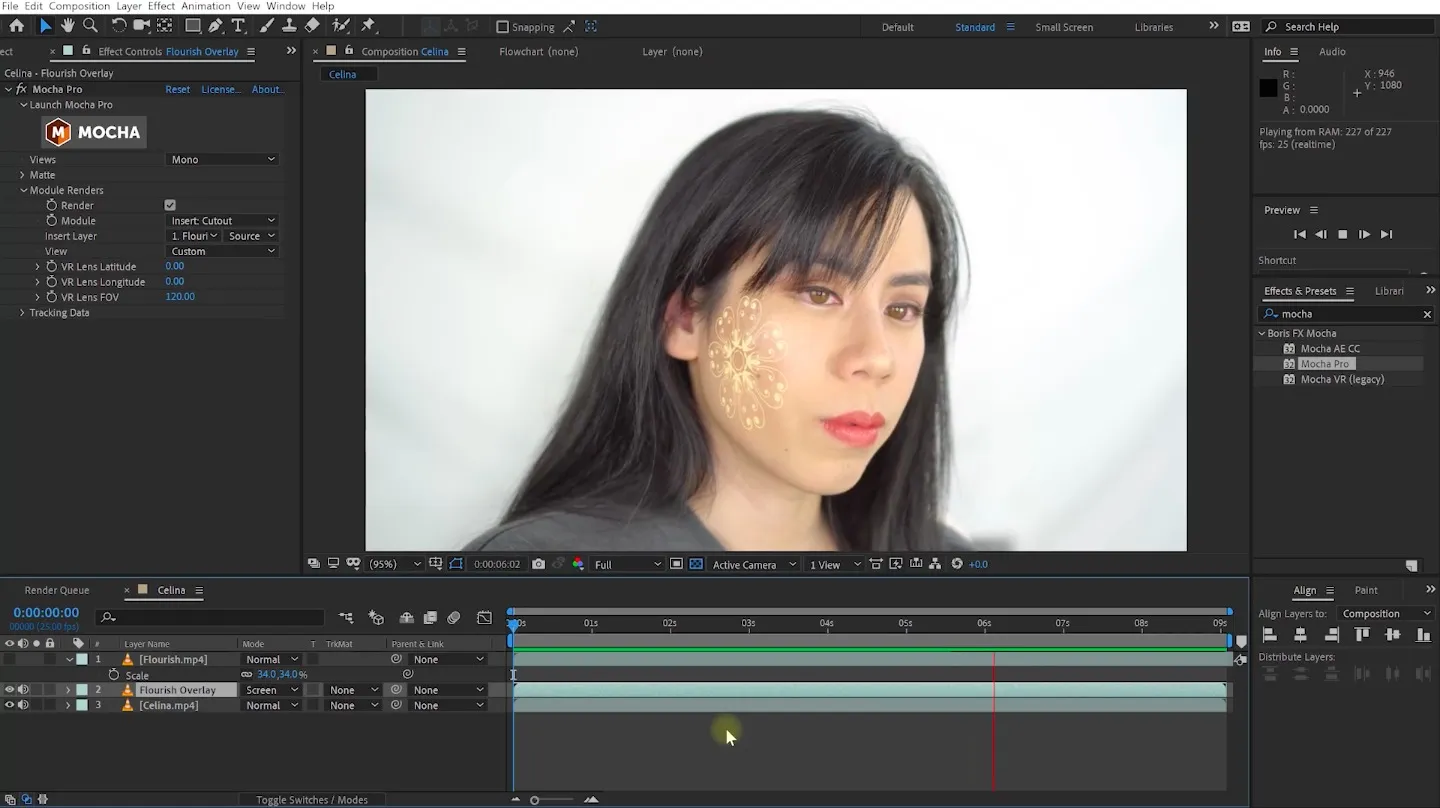Click the timeline zoom slider handle
This screenshot has height=808, width=1440.
click(x=535, y=800)
